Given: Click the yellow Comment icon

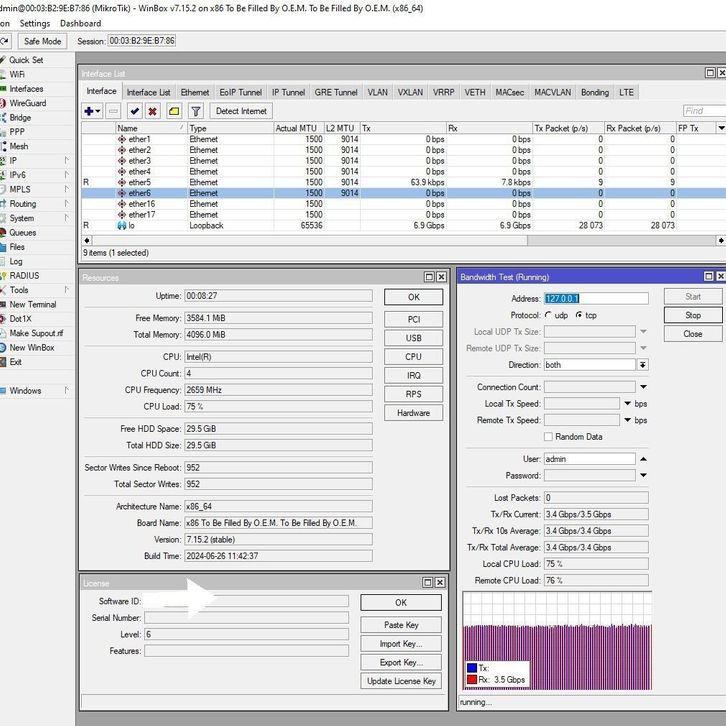Looking at the screenshot, I should [174, 111].
